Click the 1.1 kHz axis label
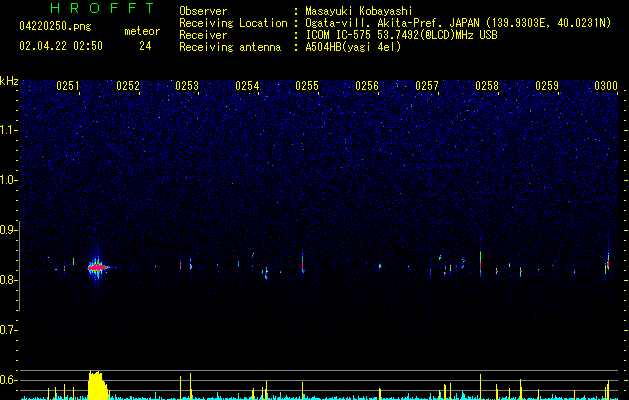 click(x=8, y=130)
